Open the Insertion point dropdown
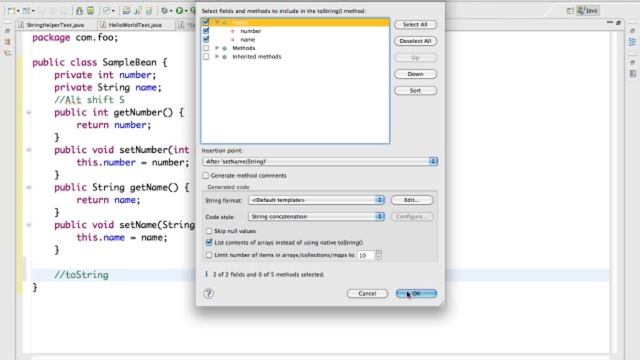The height and width of the screenshot is (360, 640). click(320, 162)
